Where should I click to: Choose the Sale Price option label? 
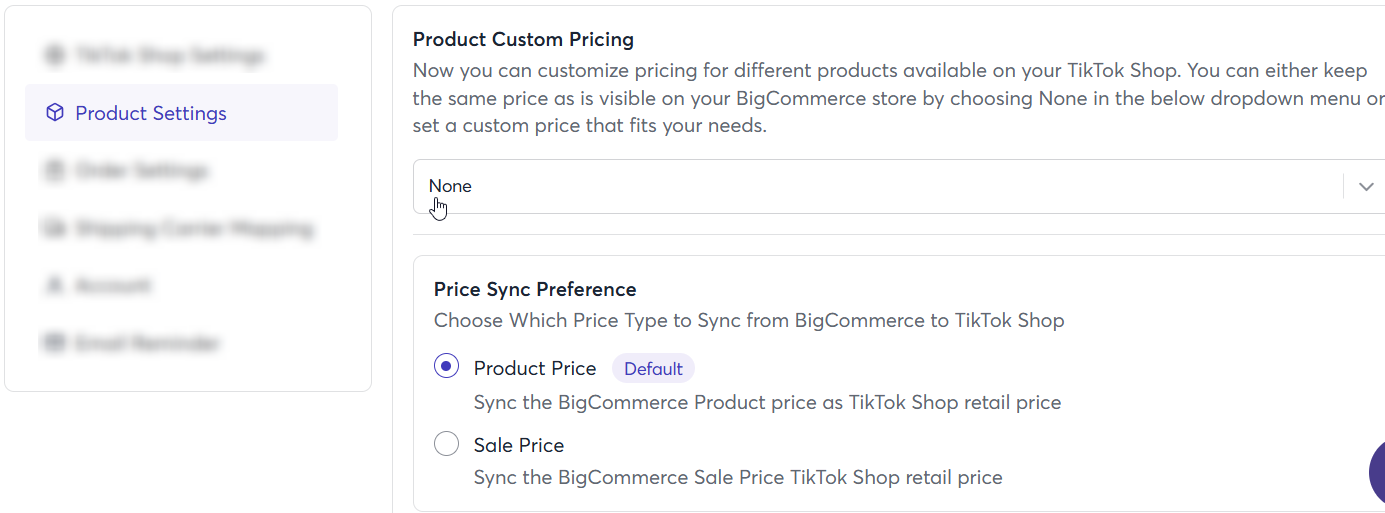[519, 445]
